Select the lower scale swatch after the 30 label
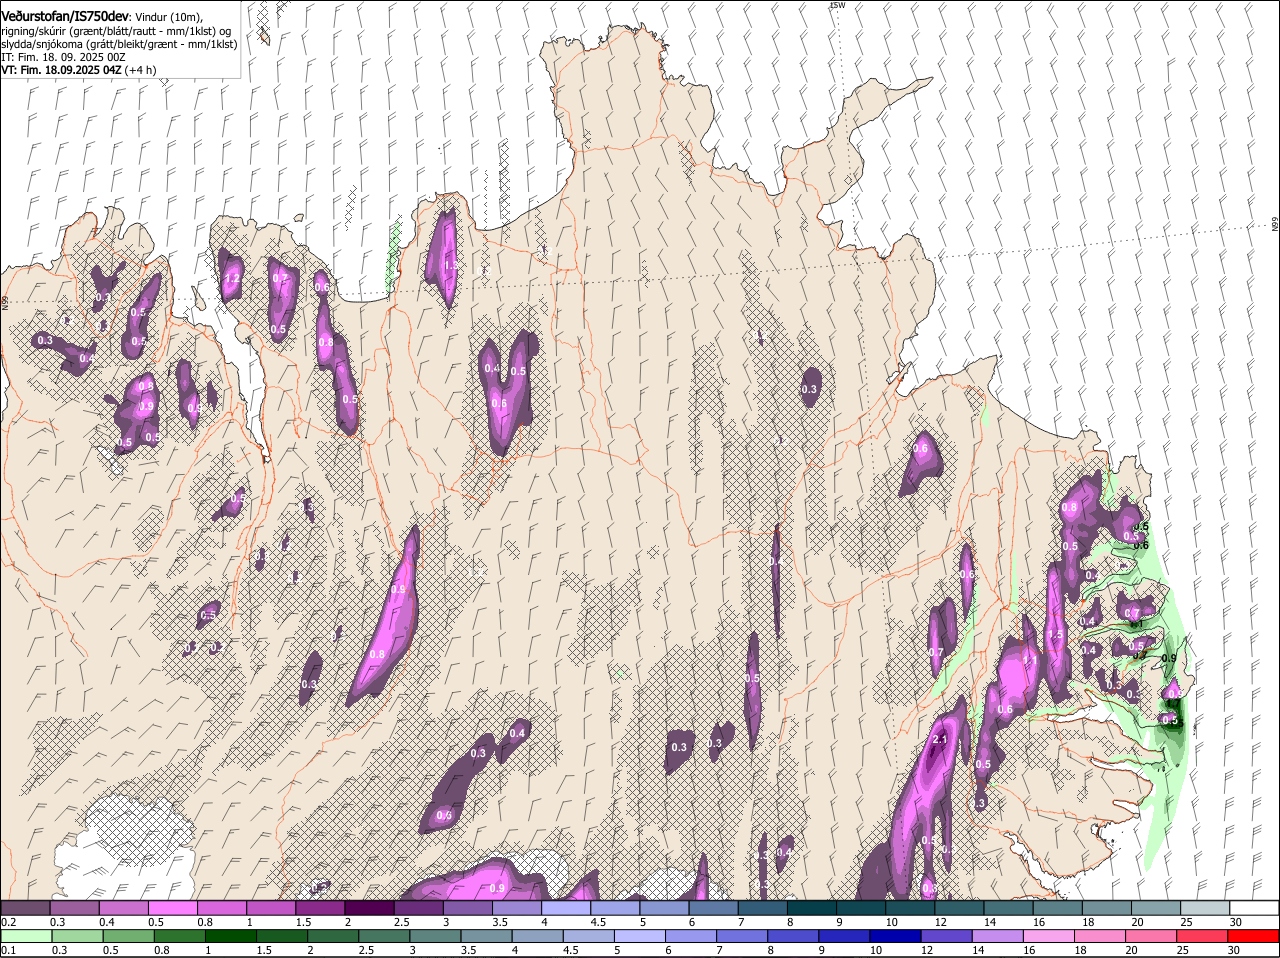Screen dimensions: 1280x958 tap(1255, 936)
